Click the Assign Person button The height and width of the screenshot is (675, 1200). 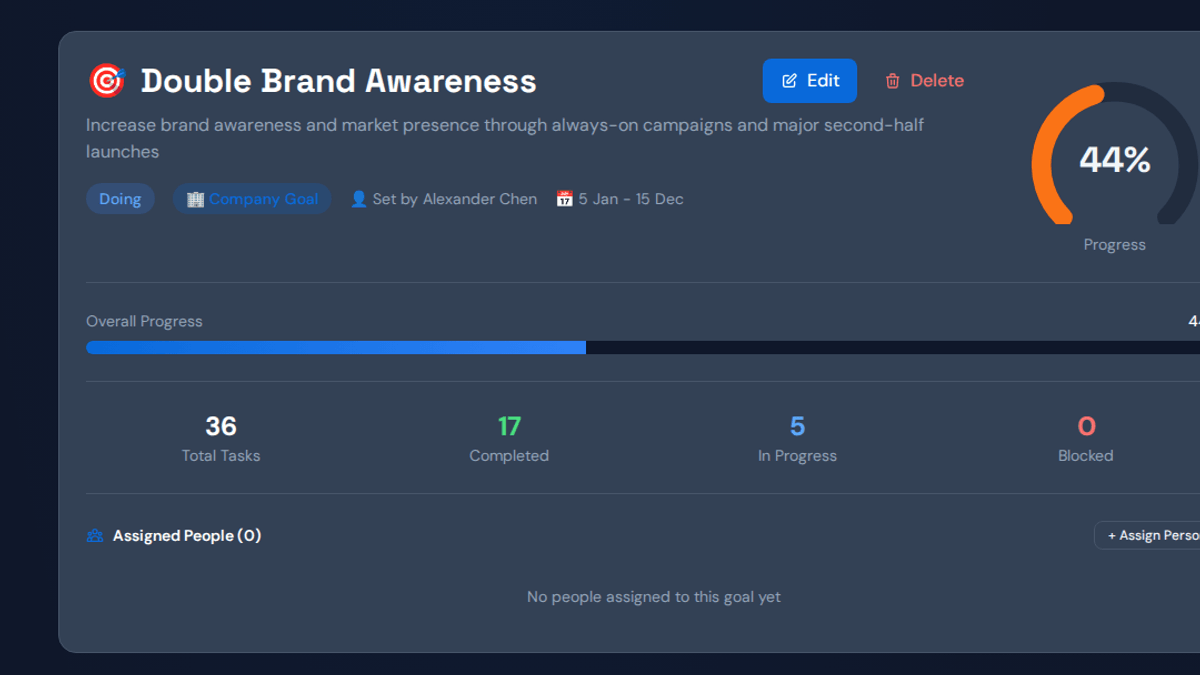coord(1148,535)
